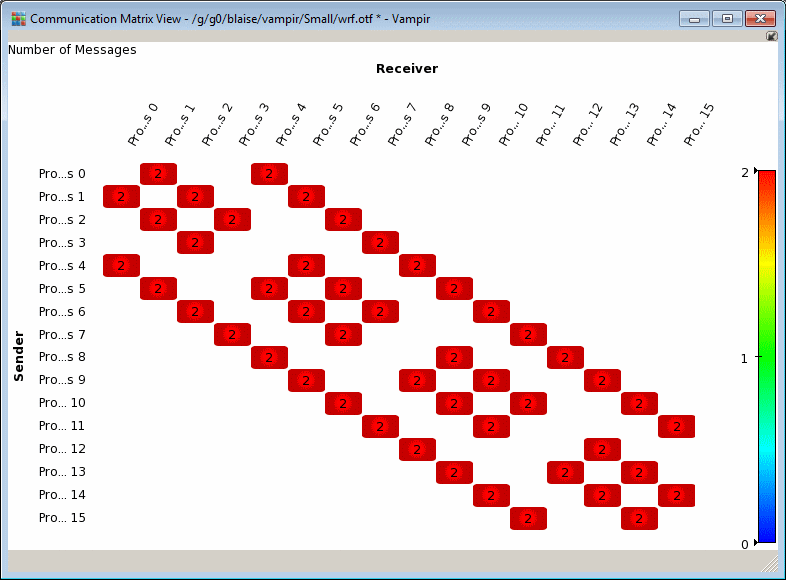The height and width of the screenshot is (580, 786).
Task: Select receiver column label 'Pro...s 0'
Action: click(x=142, y=124)
